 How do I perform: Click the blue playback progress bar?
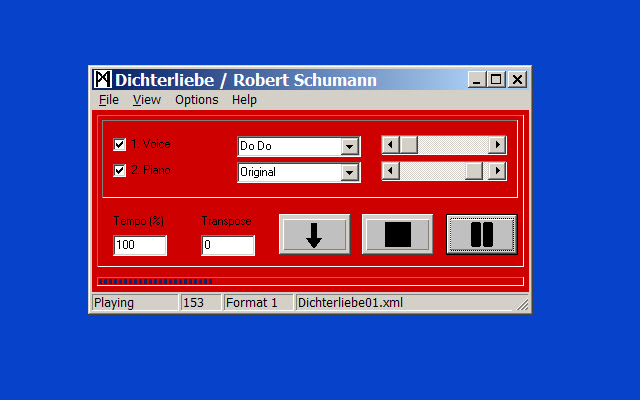click(310, 281)
